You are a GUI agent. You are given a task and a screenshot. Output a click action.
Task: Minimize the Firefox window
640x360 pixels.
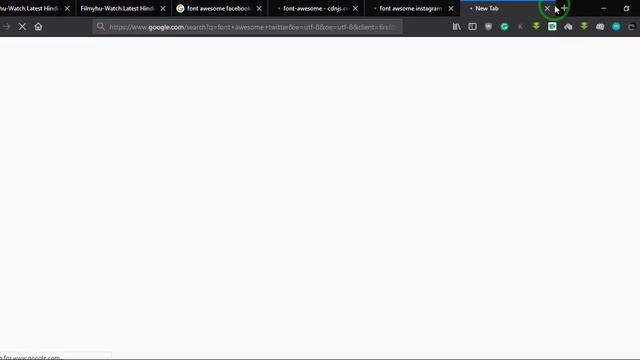point(604,8)
